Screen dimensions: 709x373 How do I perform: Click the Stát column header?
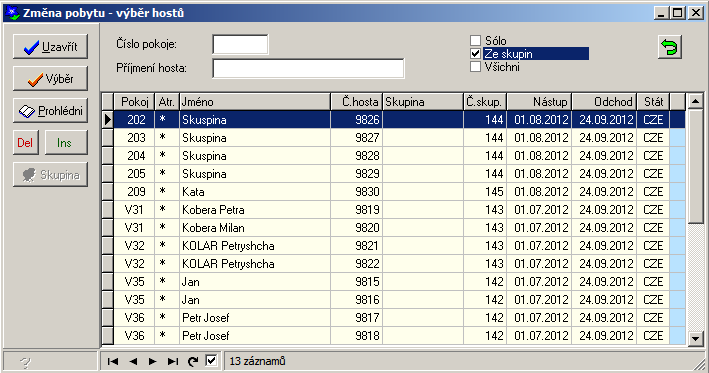(653, 102)
